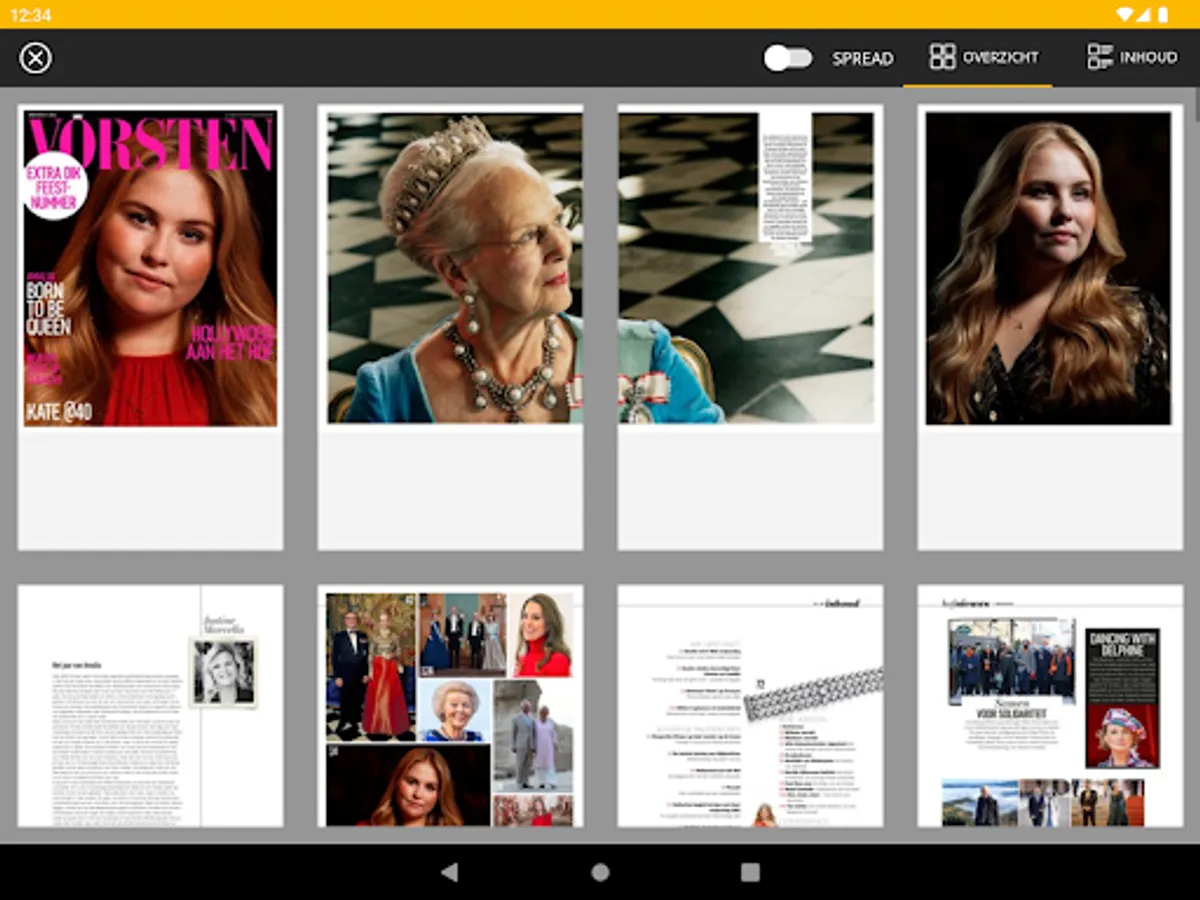Toggle the Spread view switch
This screenshot has width=1200, height=900.
point(788,58)
